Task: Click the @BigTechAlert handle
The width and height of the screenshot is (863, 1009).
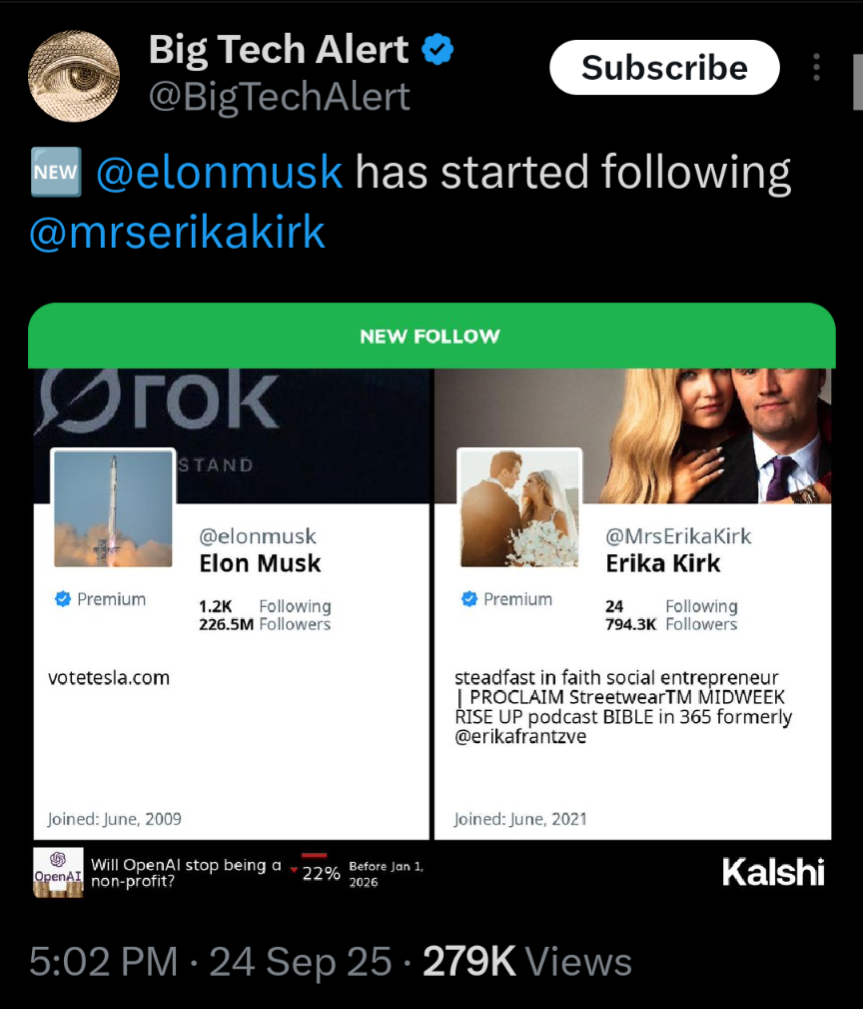Action: pyautogui.click(x=279, y=97)
